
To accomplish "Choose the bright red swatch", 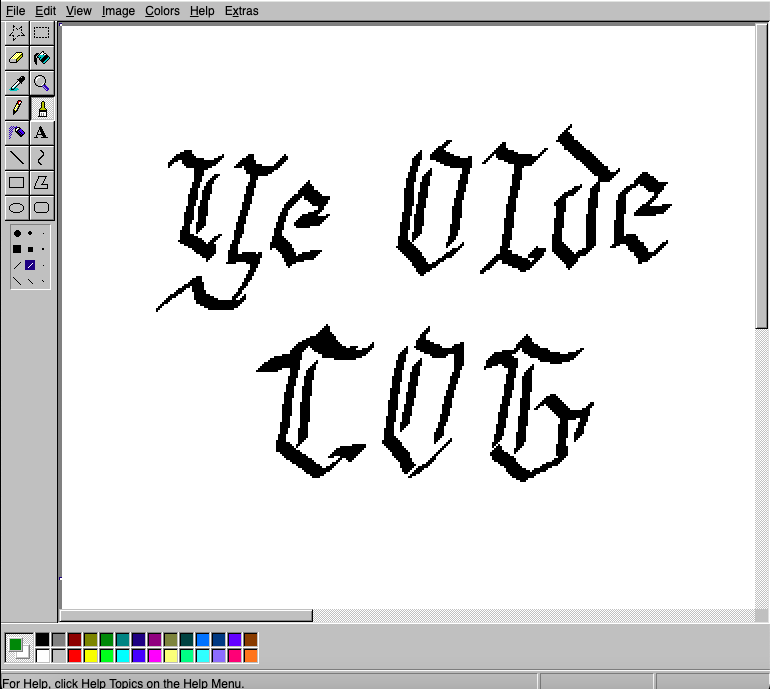I will (x=75, y=656).
